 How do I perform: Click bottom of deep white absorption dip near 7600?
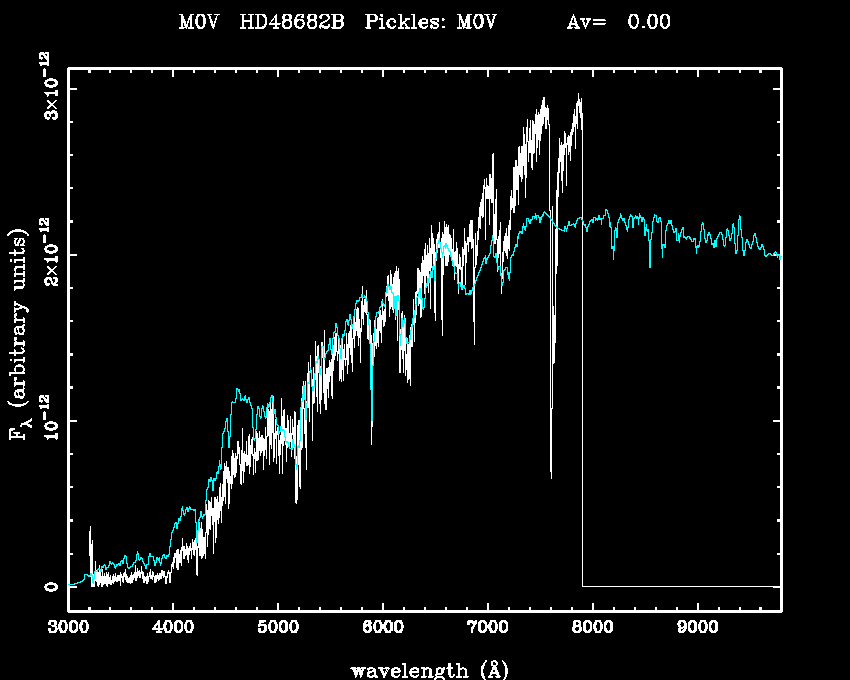(x=551, y=476)
